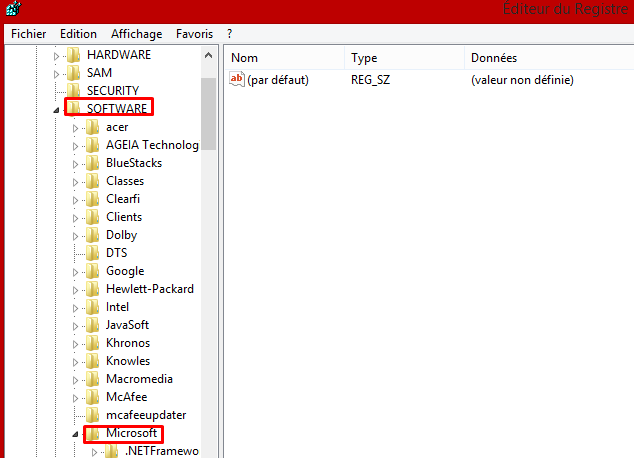Screen dimensions: 634x458
Task: Expand the Khronos key
Action: coord(75,344)
